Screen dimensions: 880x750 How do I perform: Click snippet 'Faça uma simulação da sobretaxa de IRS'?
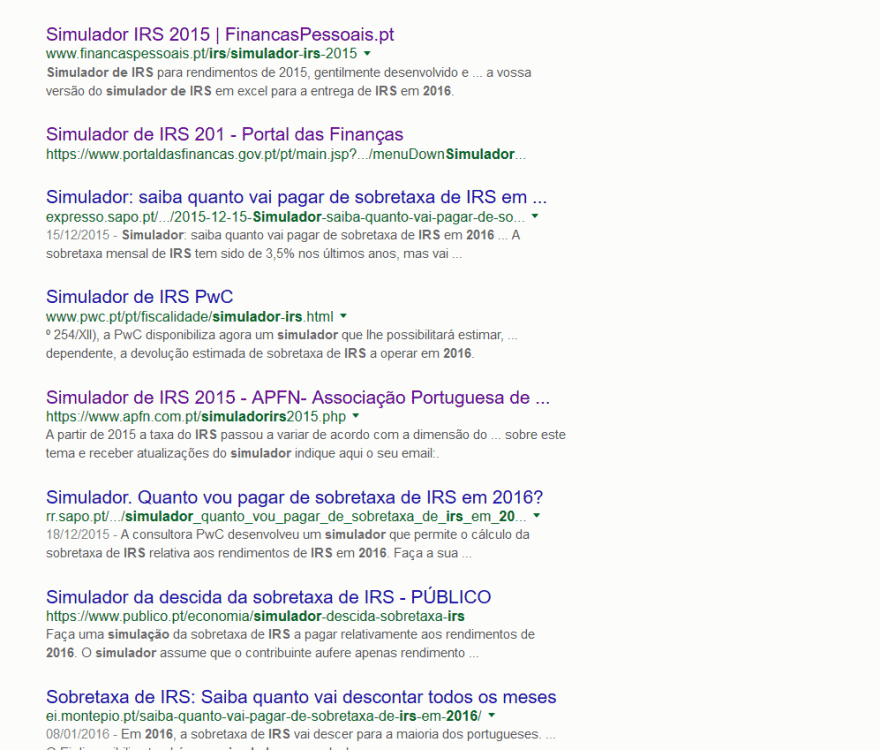point(290,643)
